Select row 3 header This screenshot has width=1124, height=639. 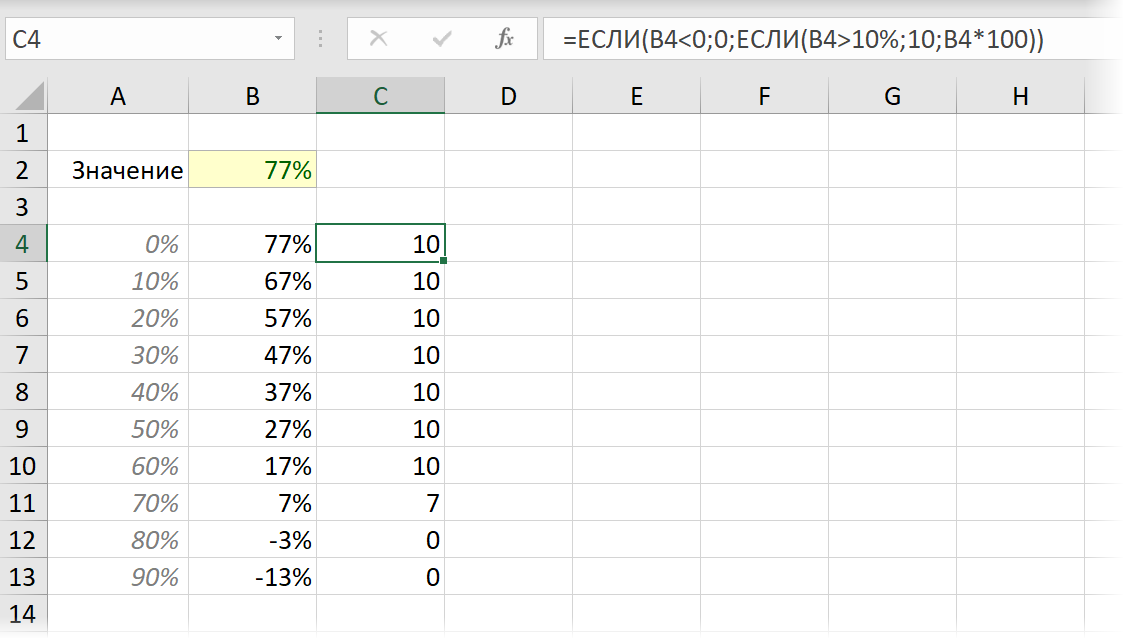point(23,207)
